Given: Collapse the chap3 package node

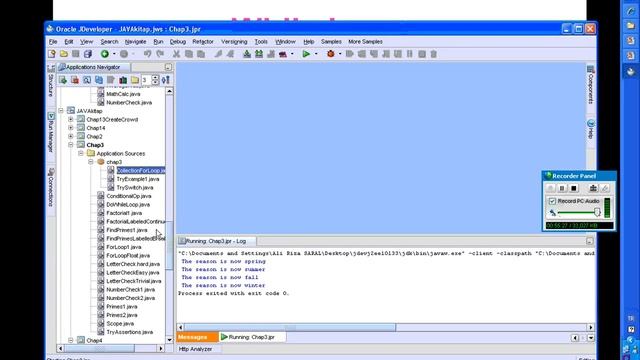Looking at the screenshot, I should (91, 162).
